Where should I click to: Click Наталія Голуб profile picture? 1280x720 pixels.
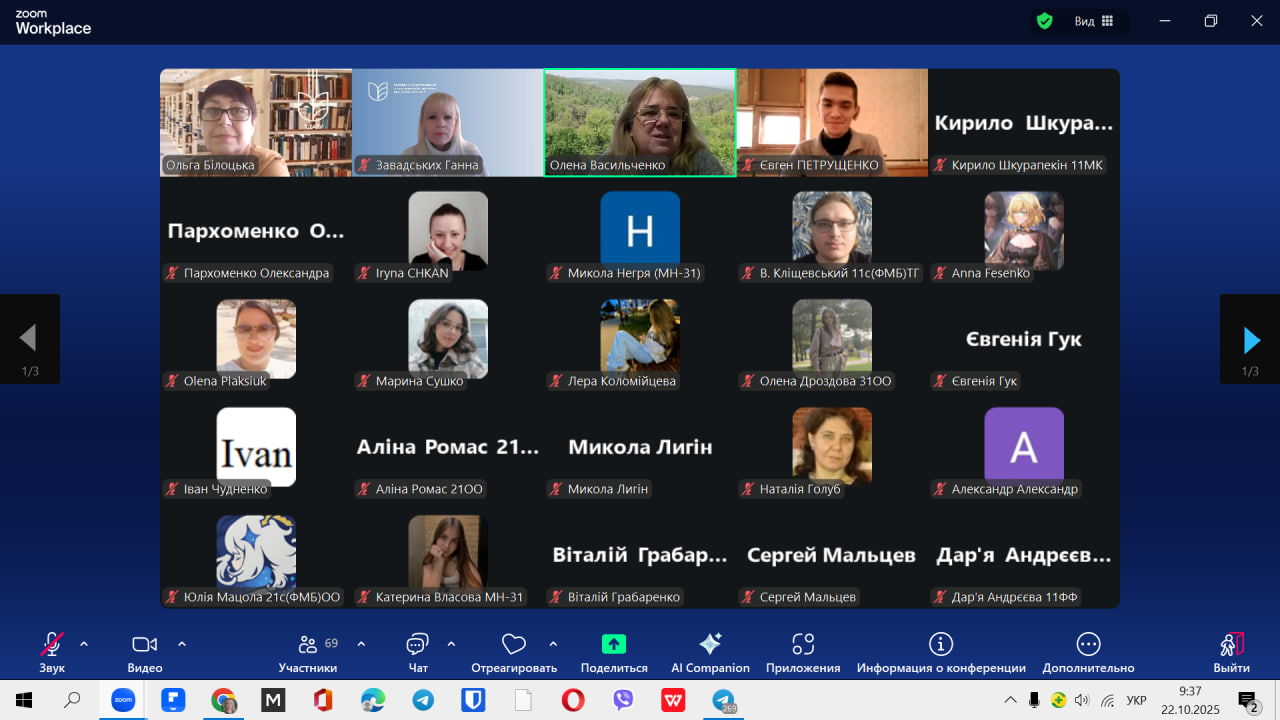pyautogui.click(x=832, y=447)
